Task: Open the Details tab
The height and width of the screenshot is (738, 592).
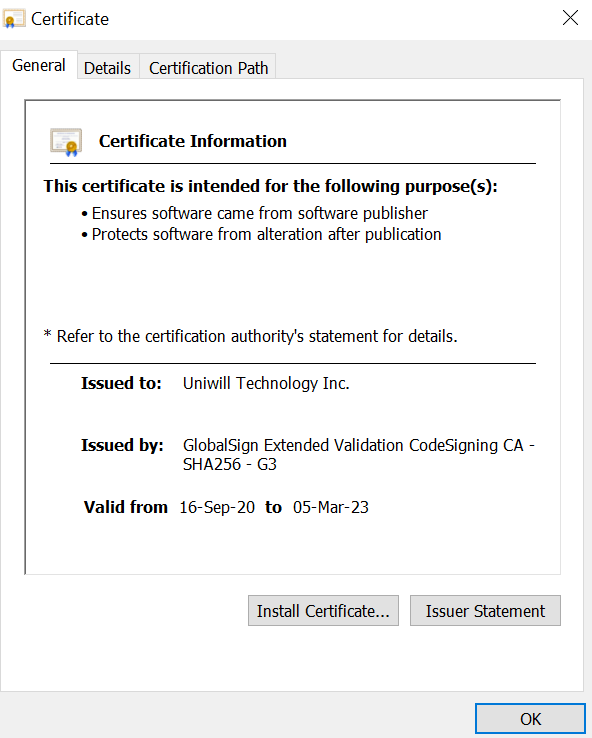Action: tap(108, 68)
